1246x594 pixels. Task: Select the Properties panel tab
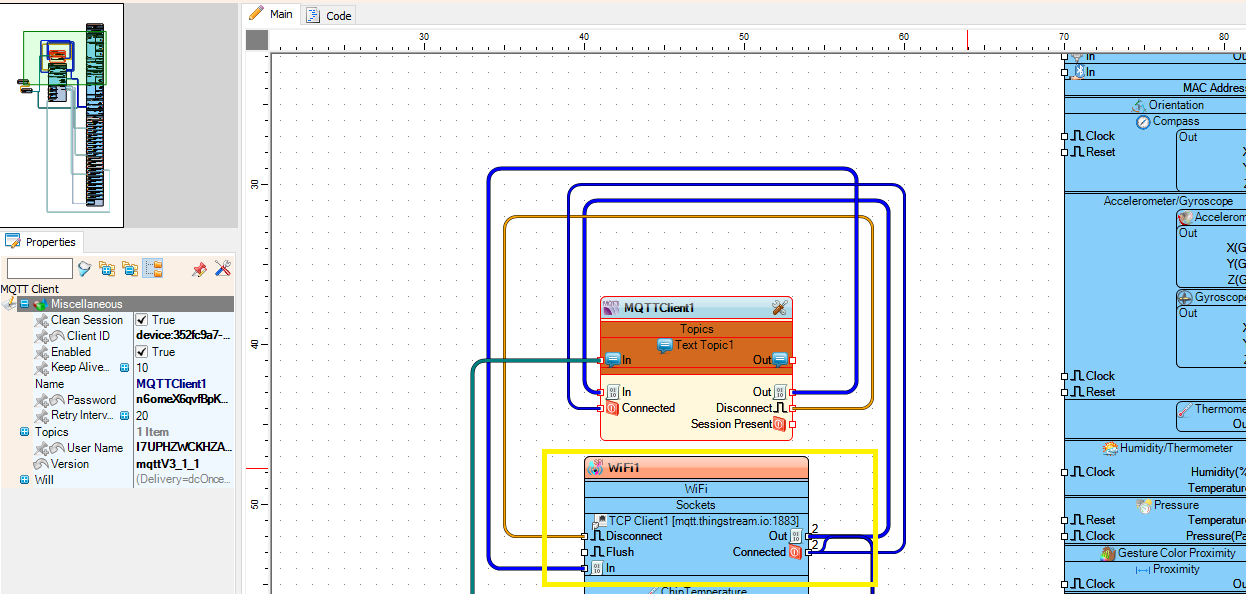[x=41, y=241]
